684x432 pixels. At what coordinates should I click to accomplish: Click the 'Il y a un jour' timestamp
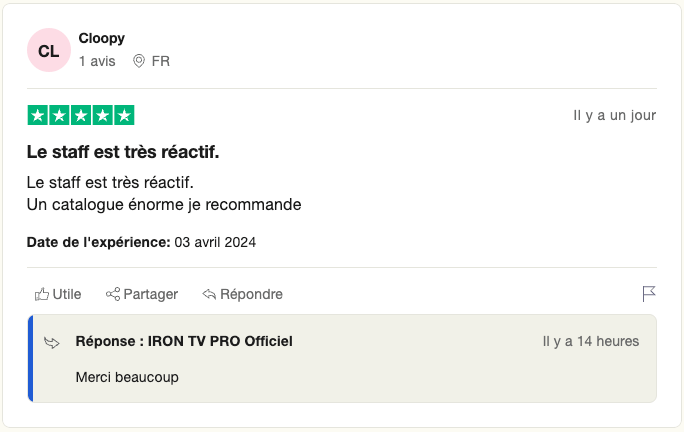(x=614, y=115)
